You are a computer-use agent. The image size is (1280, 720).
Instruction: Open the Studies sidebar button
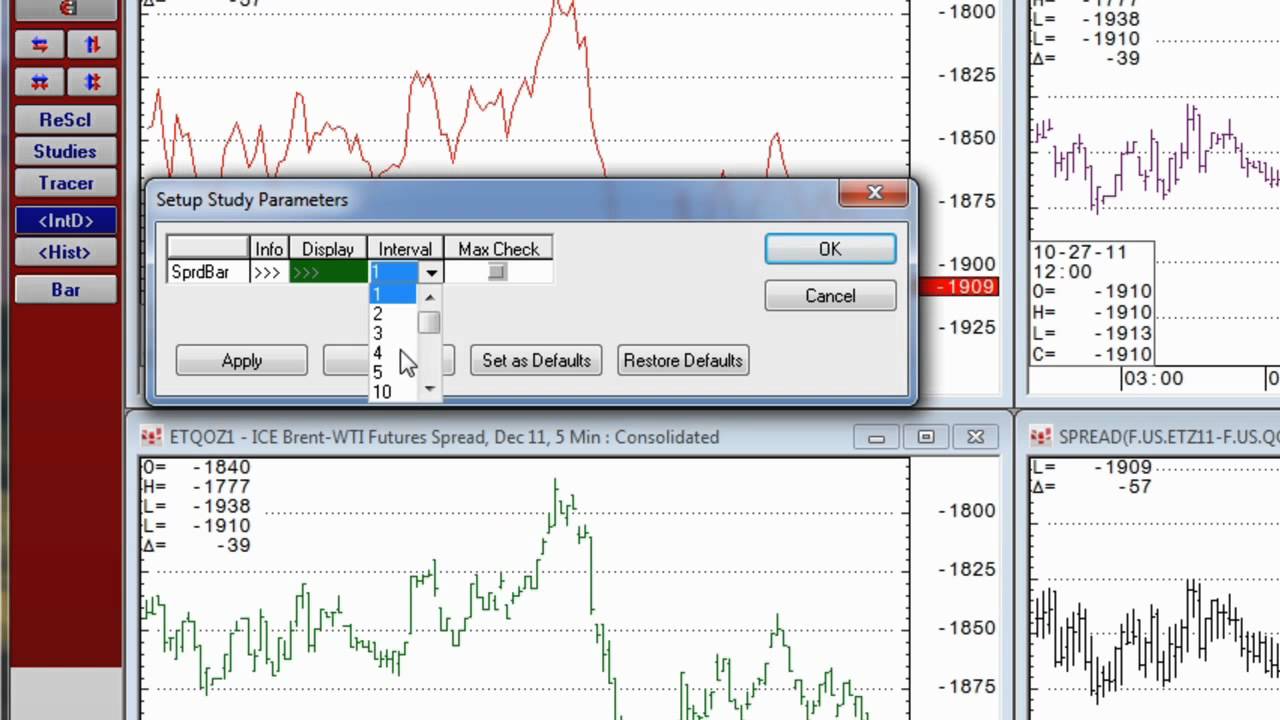click(66, 152)
